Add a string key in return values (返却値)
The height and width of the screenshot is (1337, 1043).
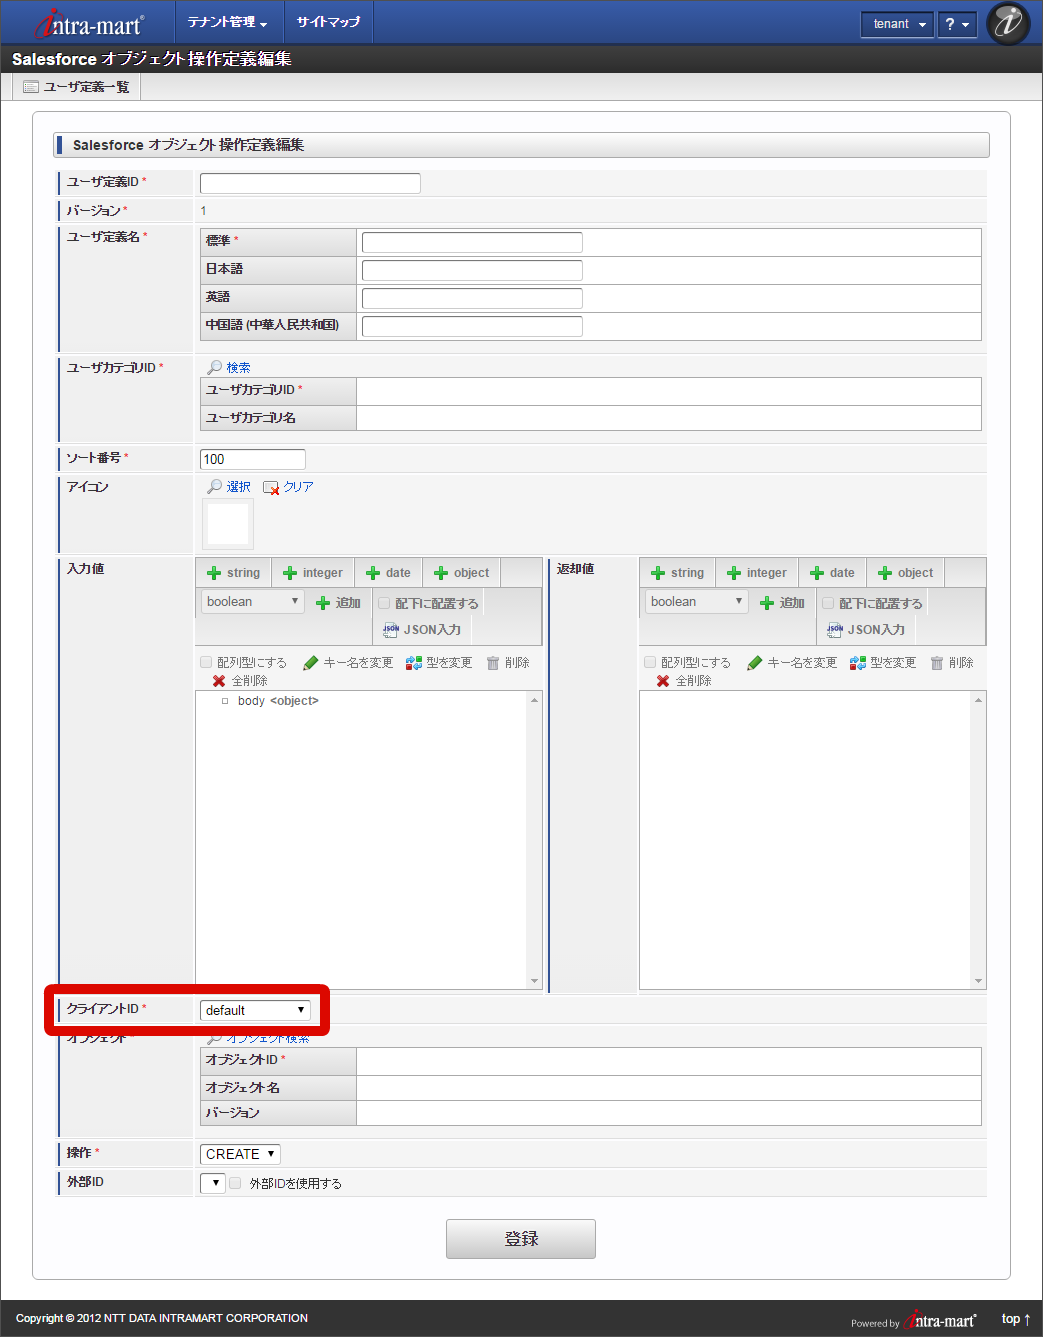coord(678,573)
